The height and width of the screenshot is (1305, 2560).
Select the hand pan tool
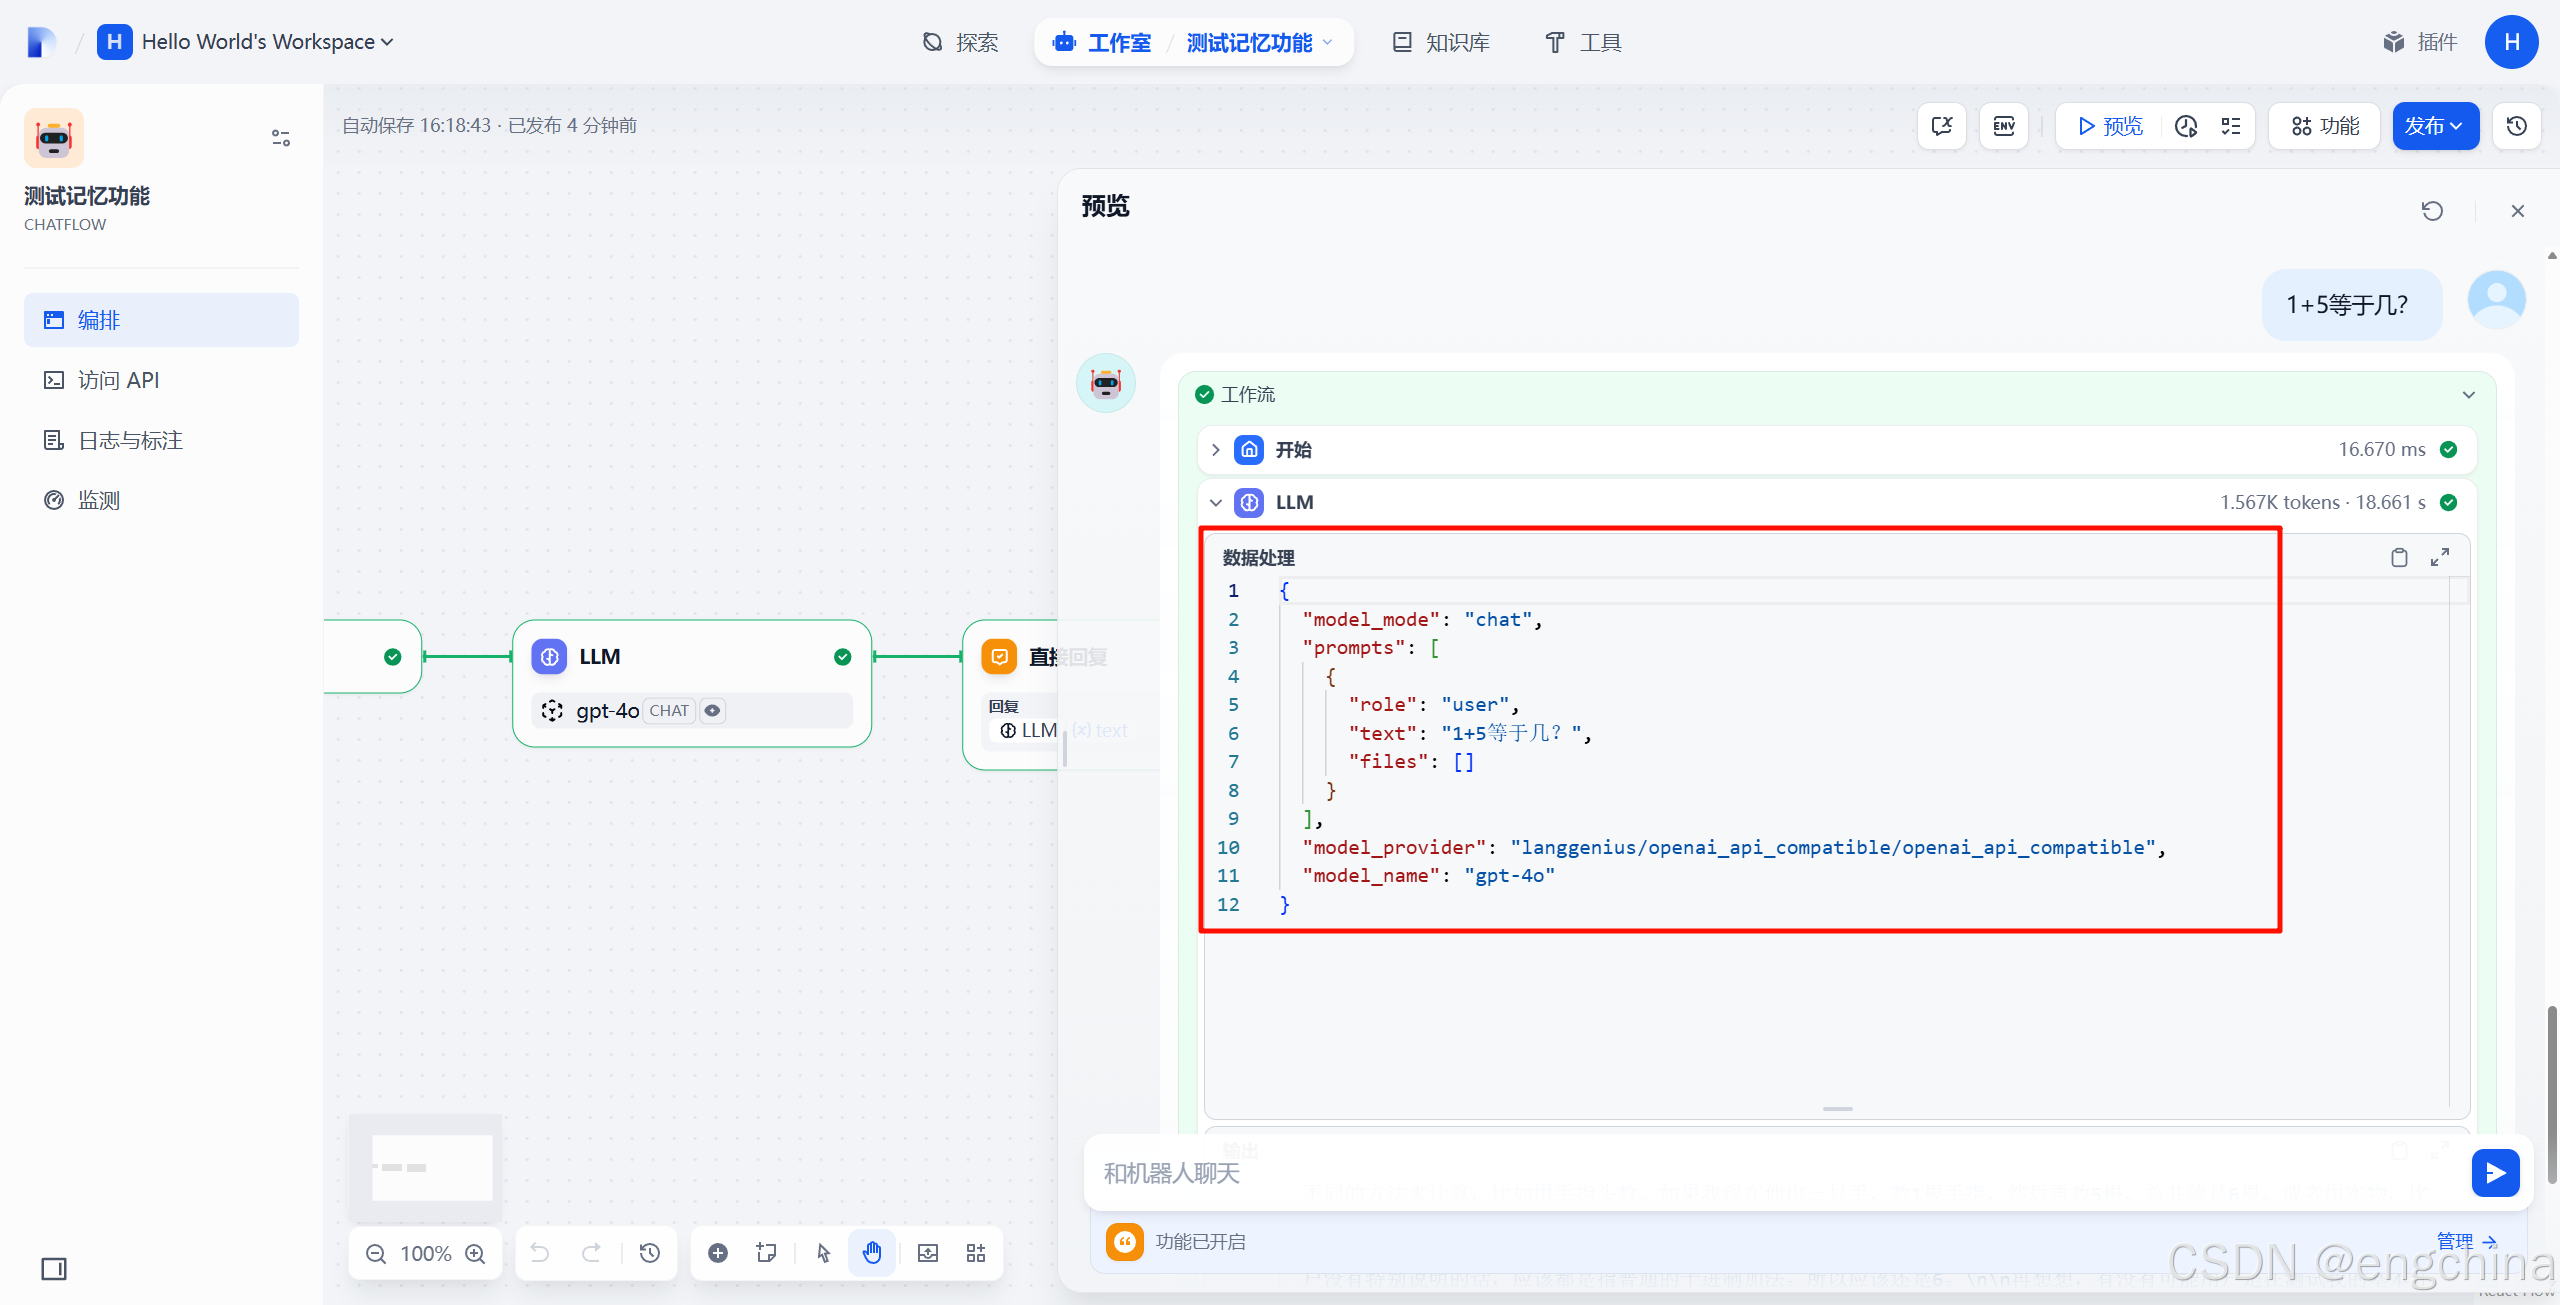872,1253
